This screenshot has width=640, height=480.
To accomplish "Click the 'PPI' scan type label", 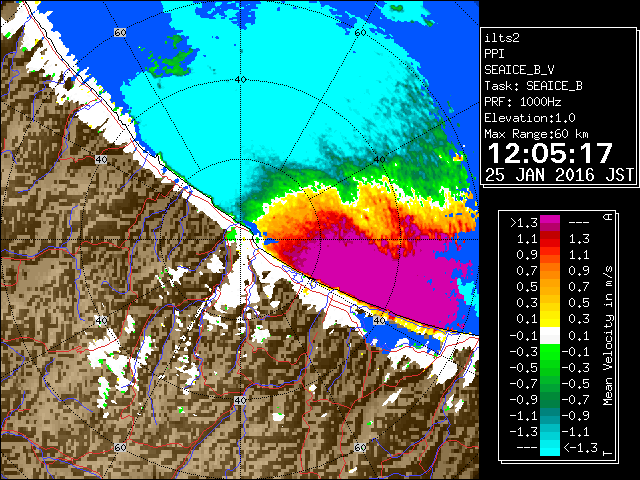I will coord(494,54).
